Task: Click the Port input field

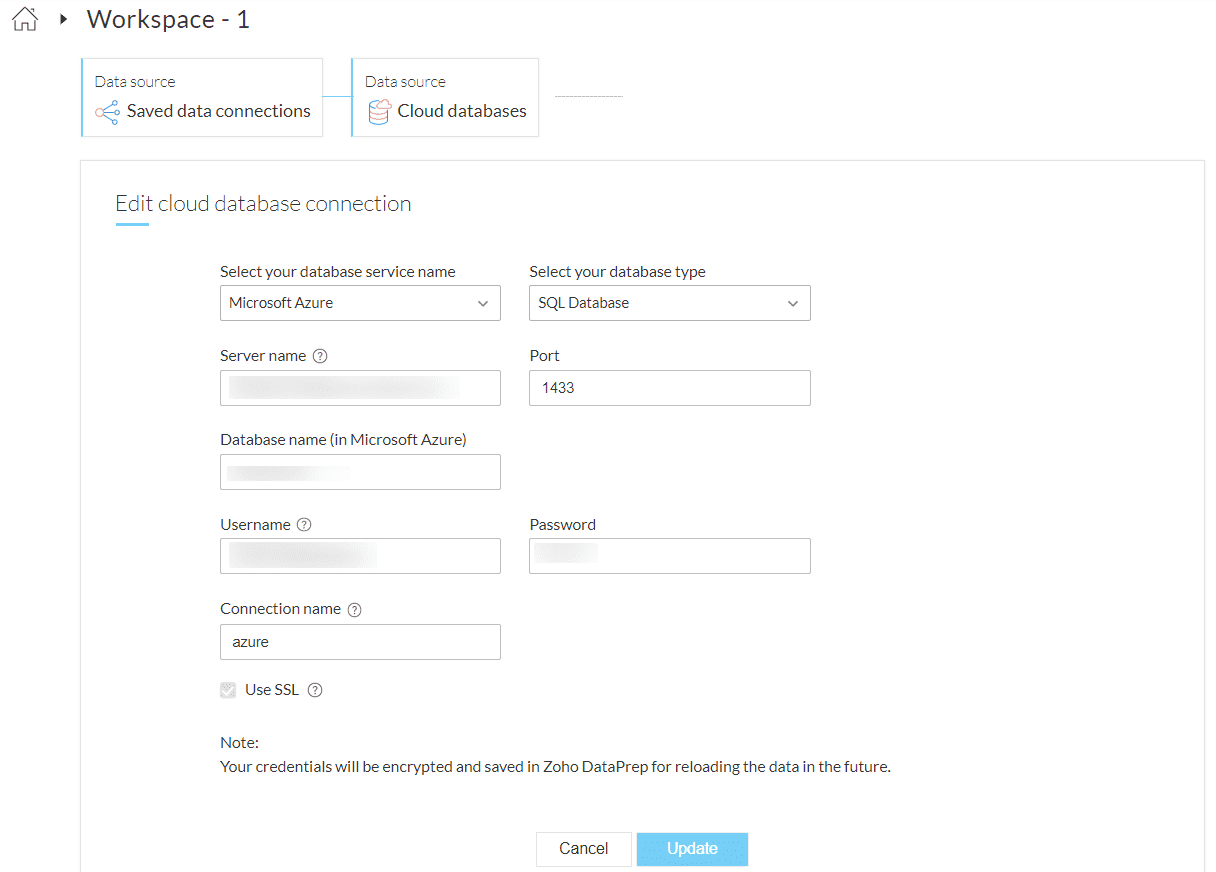Action: [669, 388]
